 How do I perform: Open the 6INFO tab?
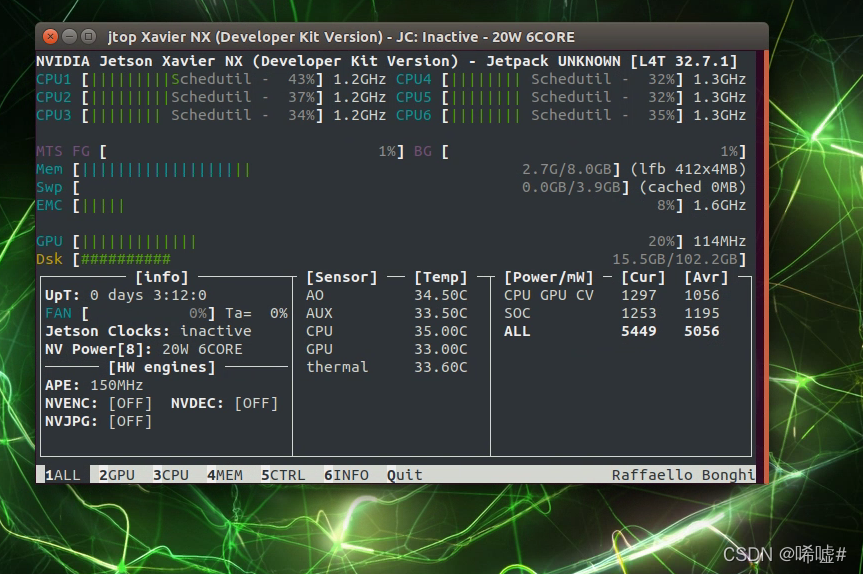point(346,475)
